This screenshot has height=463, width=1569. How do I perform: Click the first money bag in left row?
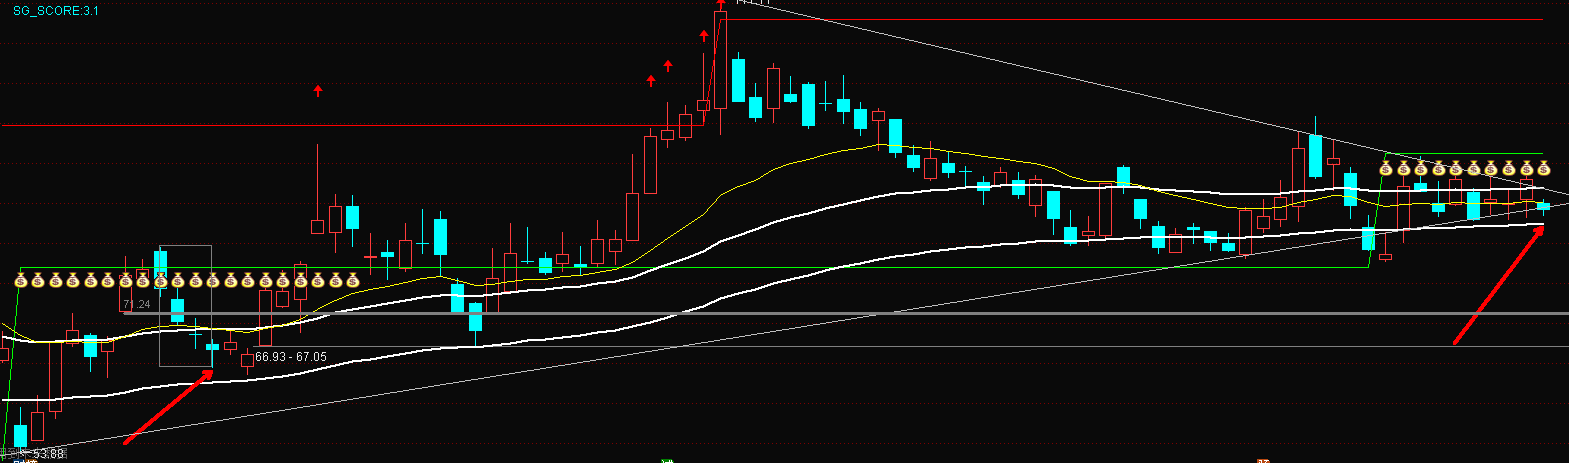pos(20,280)
